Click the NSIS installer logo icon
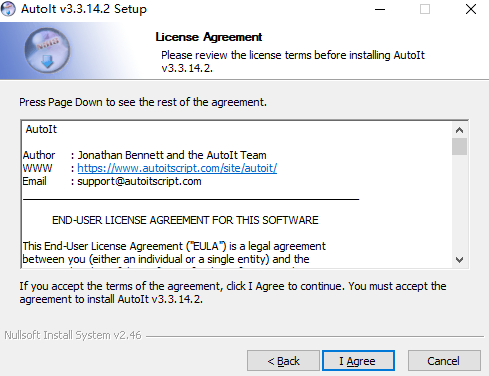Image resolution: width=489 pixels, height=376 pixels. 47,50
